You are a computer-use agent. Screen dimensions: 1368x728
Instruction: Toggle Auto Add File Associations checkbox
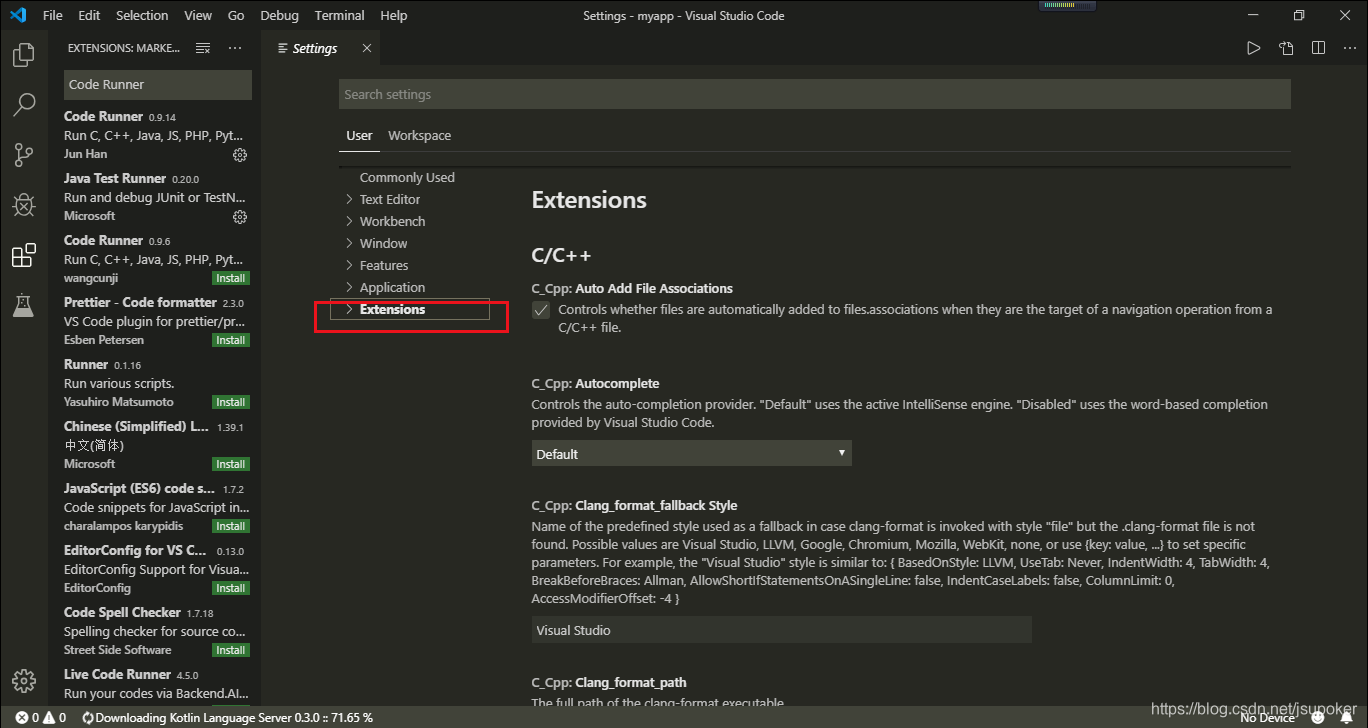(541, 311)
